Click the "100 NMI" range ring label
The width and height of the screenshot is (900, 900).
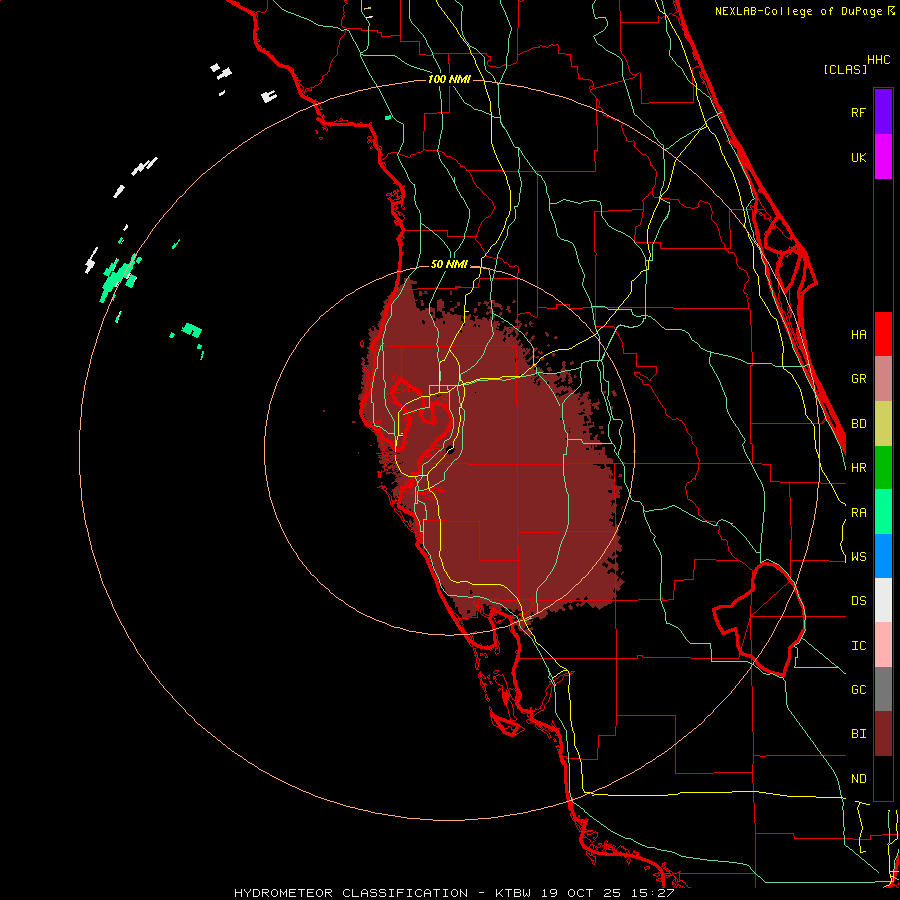pyautogui.click(x=449, y=79)
